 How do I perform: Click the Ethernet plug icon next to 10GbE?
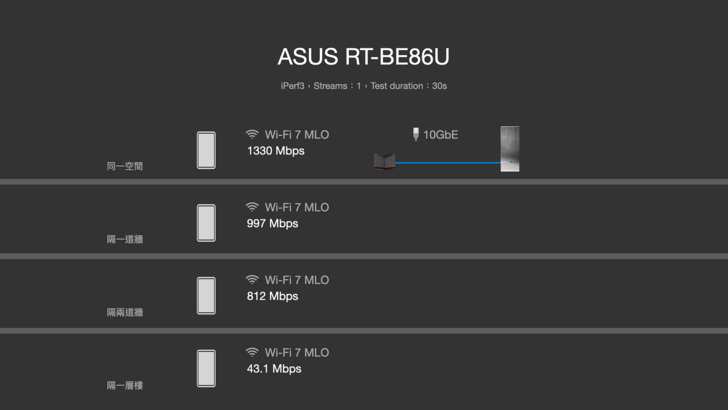tap(416, 134)
